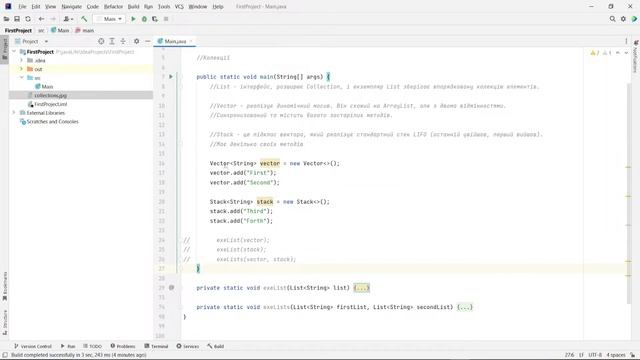Run Main with the green play icon
Image resolution: width=640 pixels, height=360 pixels.
click(x=133, y=19)
